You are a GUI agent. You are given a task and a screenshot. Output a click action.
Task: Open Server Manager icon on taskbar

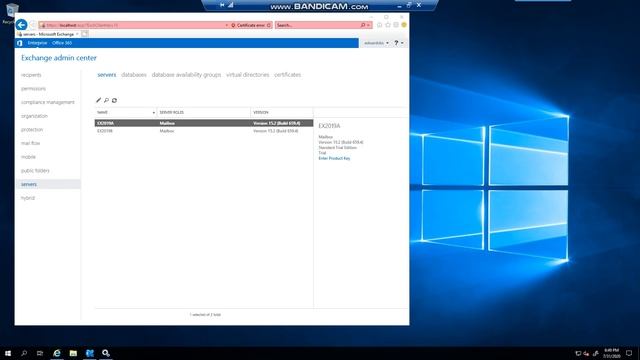point(90,353)
